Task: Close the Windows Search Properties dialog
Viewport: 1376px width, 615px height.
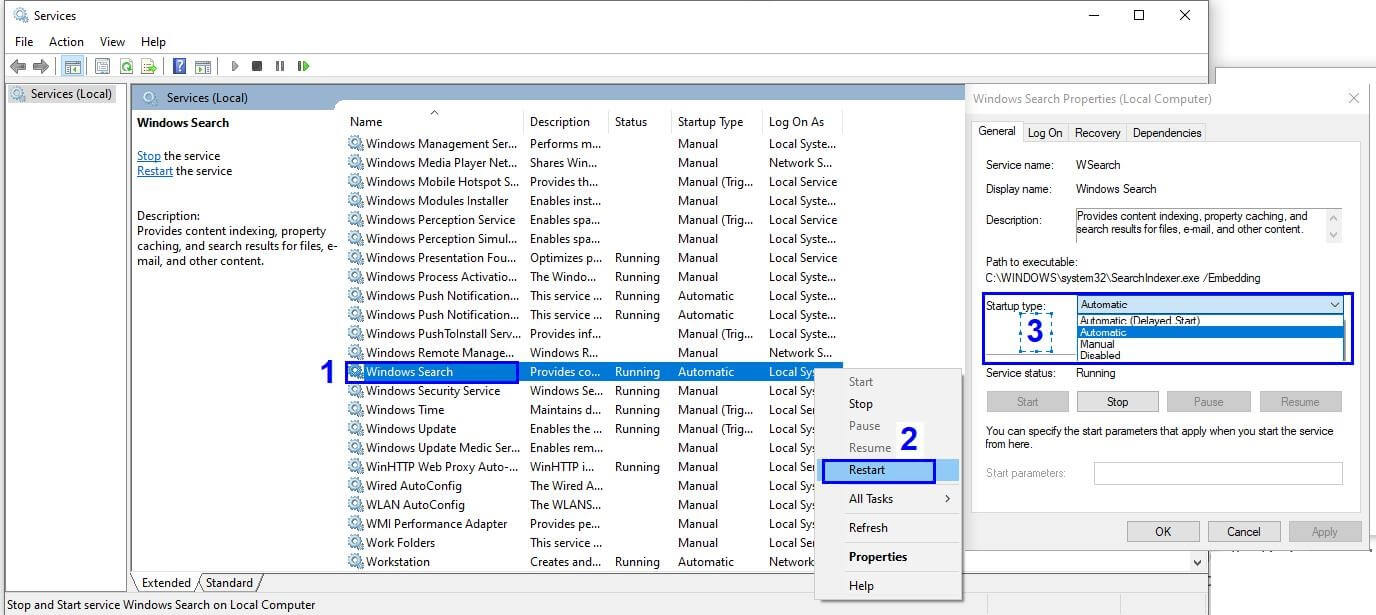Action: (x=1353, y=98)
